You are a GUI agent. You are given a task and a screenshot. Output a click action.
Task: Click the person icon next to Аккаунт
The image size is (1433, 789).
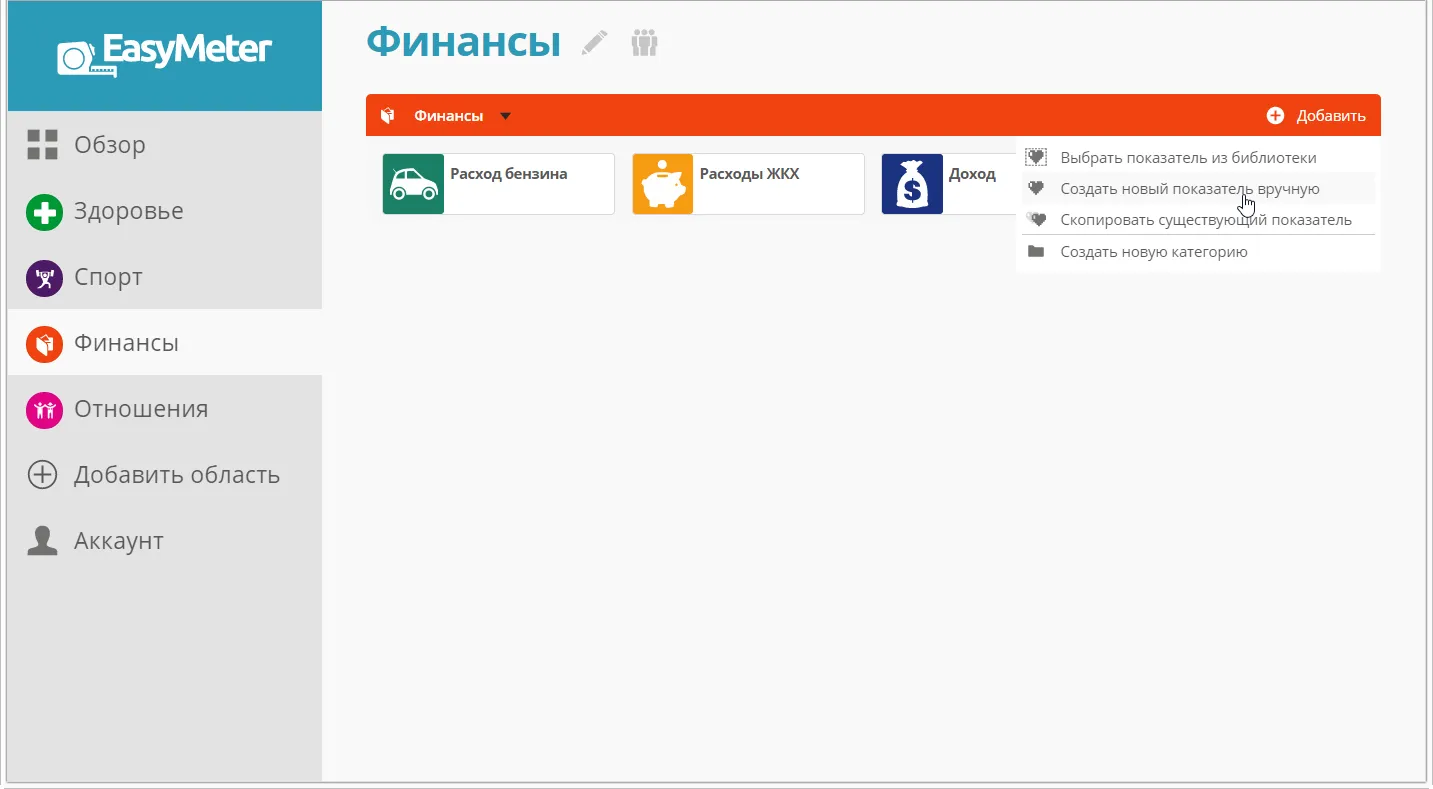[42, 540]
